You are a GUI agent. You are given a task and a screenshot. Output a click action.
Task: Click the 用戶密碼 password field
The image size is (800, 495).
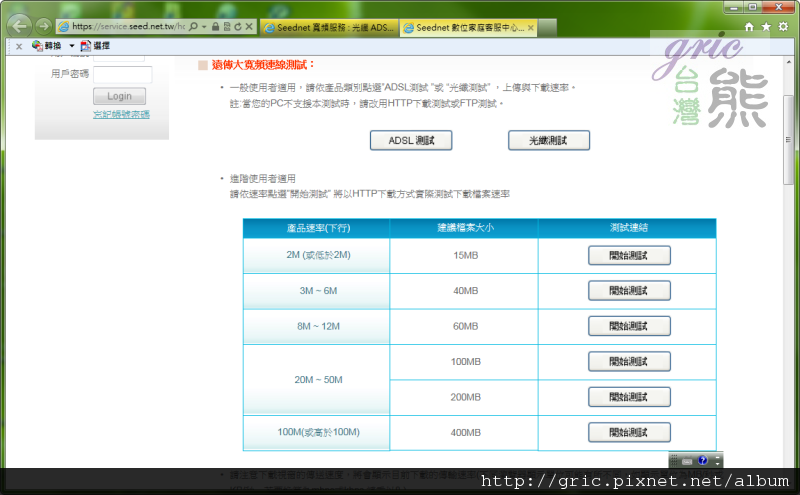pos(122,75)
